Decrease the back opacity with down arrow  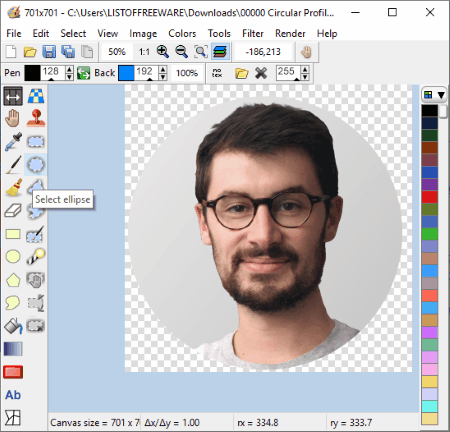coord(163,77)
